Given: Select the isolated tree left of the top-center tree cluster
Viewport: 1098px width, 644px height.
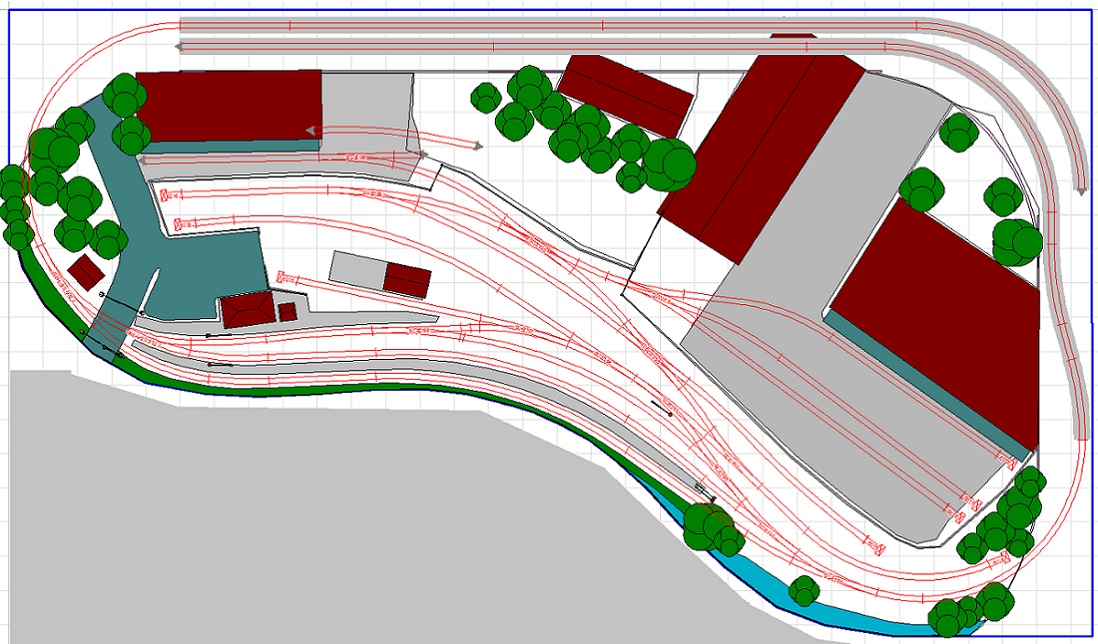Looking at the screenshot, I should pyautogui.click(x=487, y=98).
